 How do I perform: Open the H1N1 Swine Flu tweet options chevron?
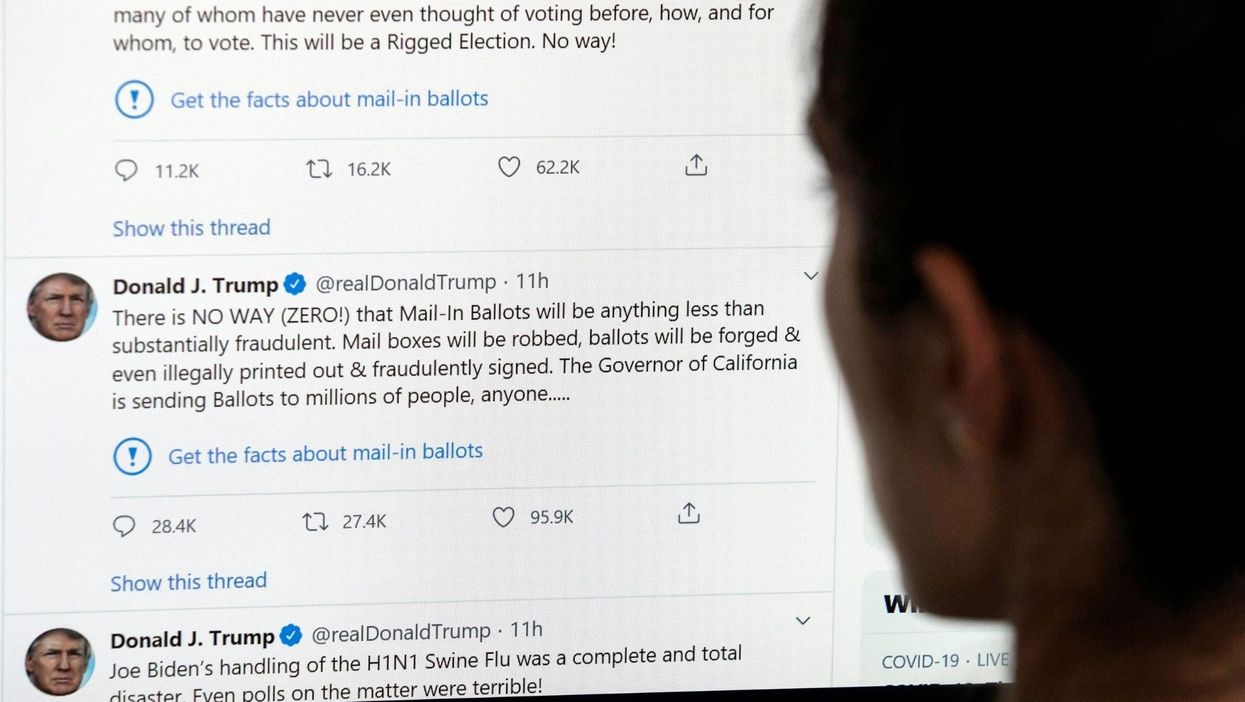(x=802, y=621)
